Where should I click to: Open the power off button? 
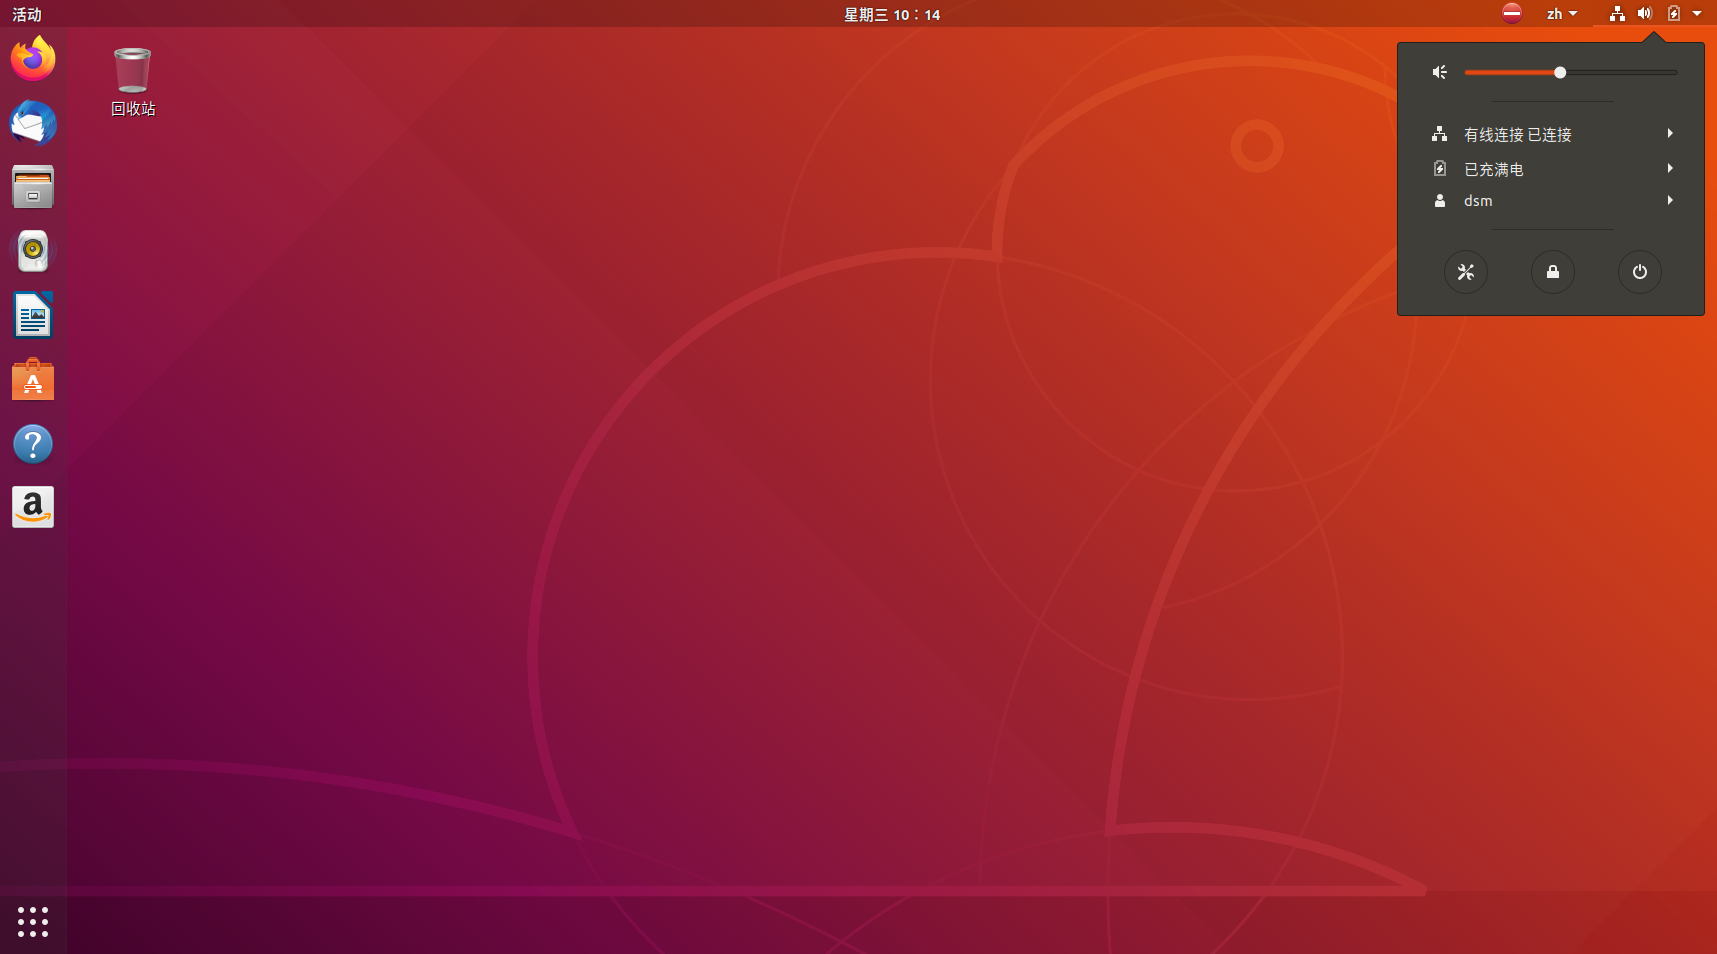[x=1640, y=272]
